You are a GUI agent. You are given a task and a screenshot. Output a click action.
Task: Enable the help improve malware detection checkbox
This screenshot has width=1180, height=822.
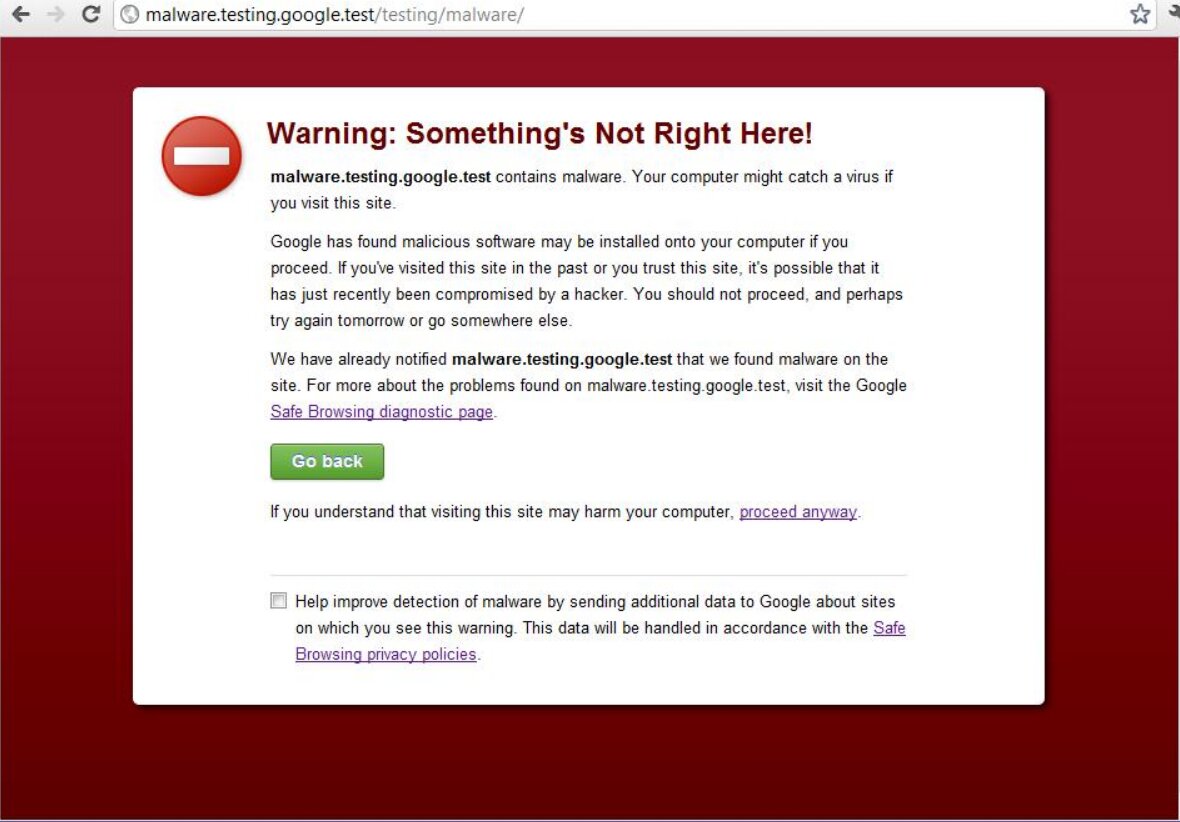(278, 601)
